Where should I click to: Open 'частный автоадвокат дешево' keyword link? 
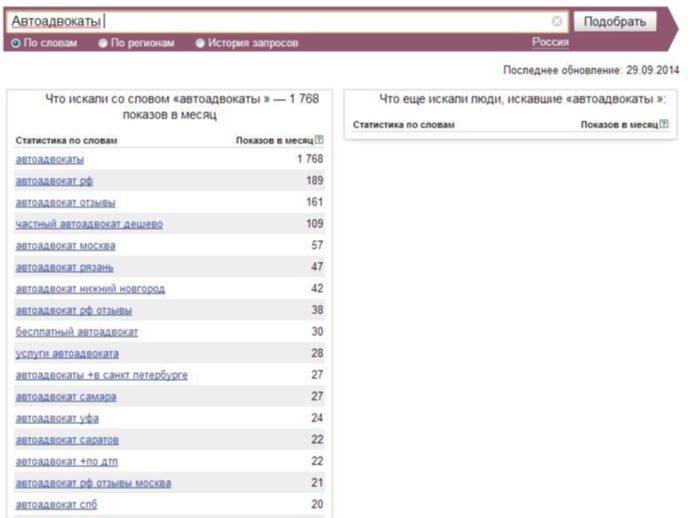click(89, 224)
